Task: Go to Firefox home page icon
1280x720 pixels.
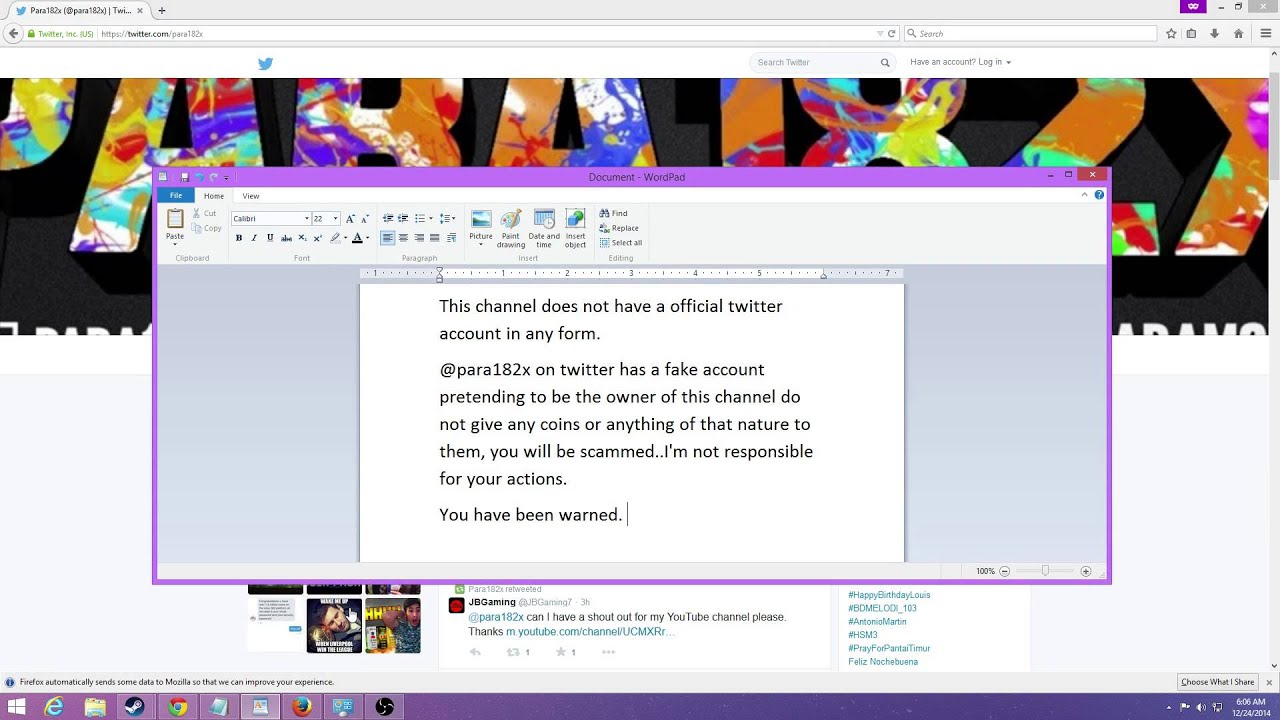Action: pos(1238,33)
